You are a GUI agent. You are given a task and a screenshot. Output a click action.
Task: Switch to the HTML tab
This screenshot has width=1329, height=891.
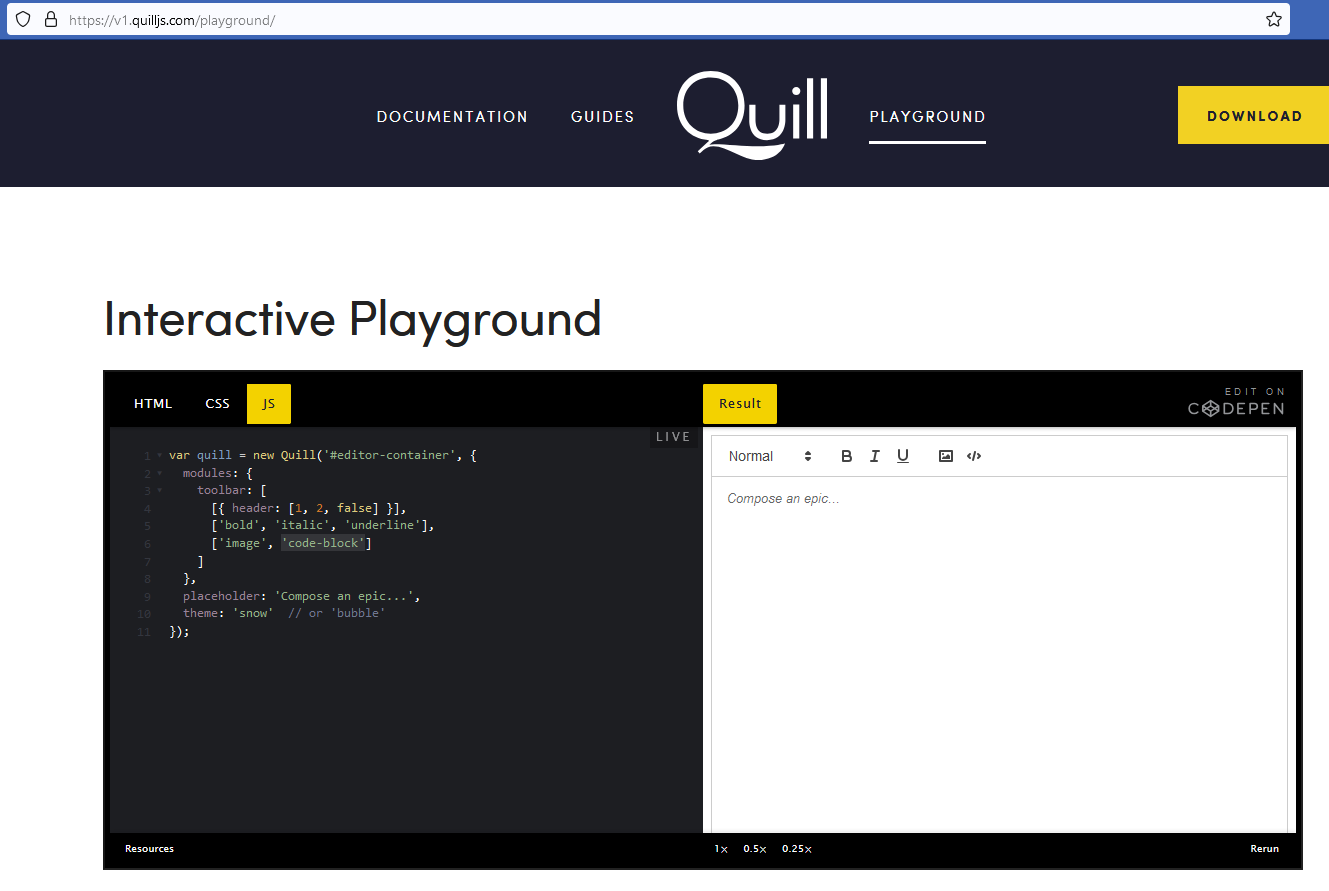153,404
